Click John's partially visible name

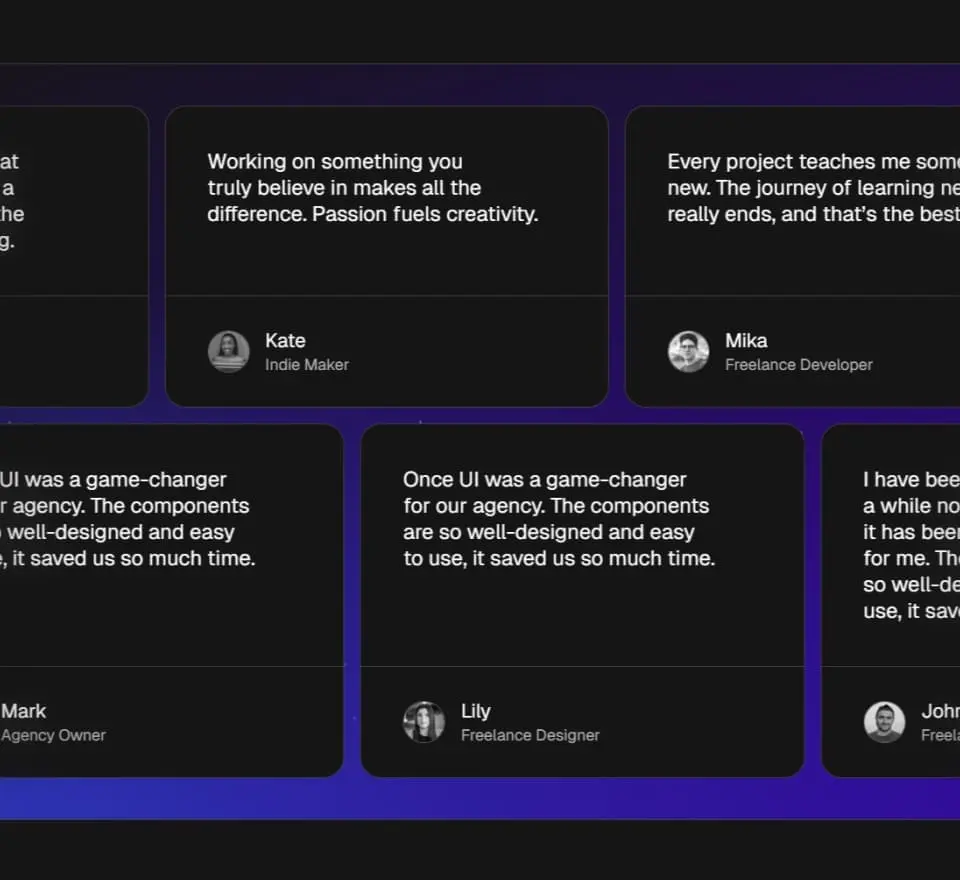[x=940, y=711]
